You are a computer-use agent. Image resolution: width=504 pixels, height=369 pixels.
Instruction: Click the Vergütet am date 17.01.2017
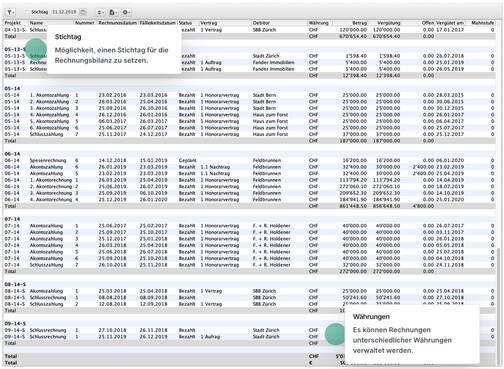(450, 30)
